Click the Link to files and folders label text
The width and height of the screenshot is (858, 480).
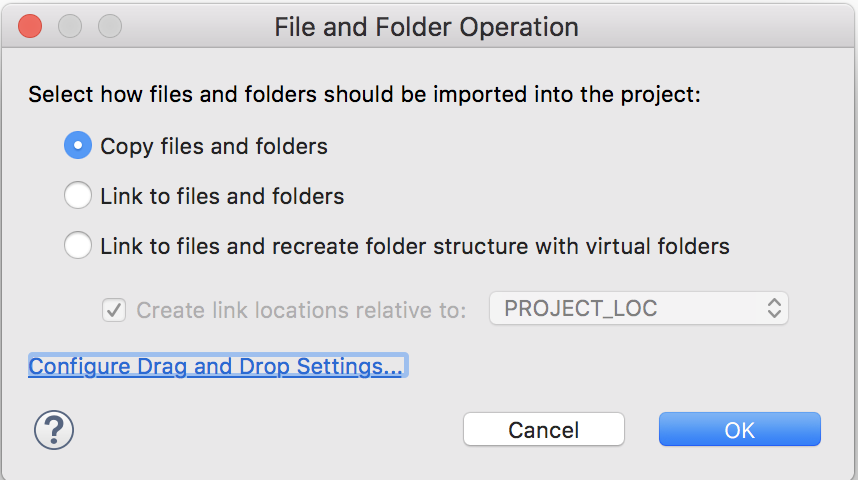(x=222, y=196)
